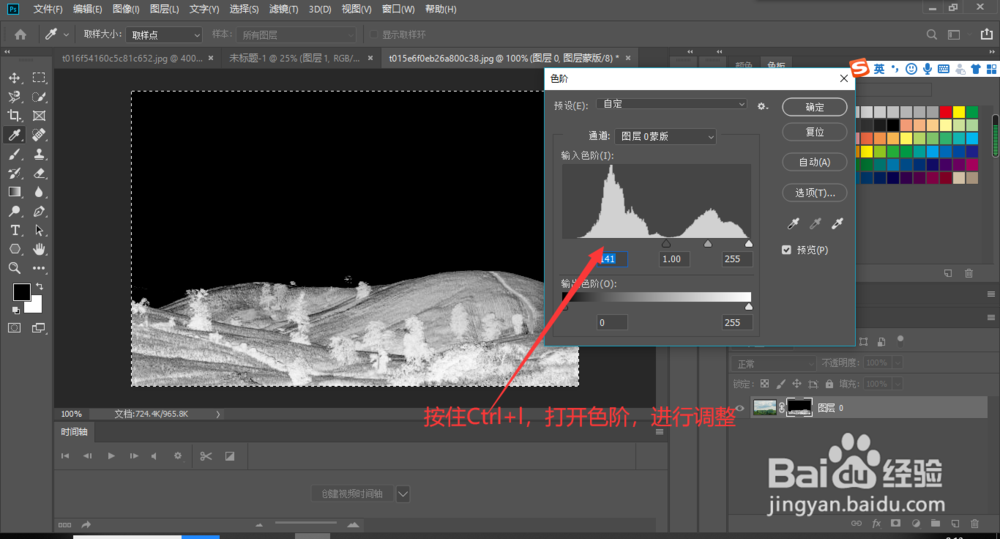Select the Blur tool
1000x539 pixels.
39,192
